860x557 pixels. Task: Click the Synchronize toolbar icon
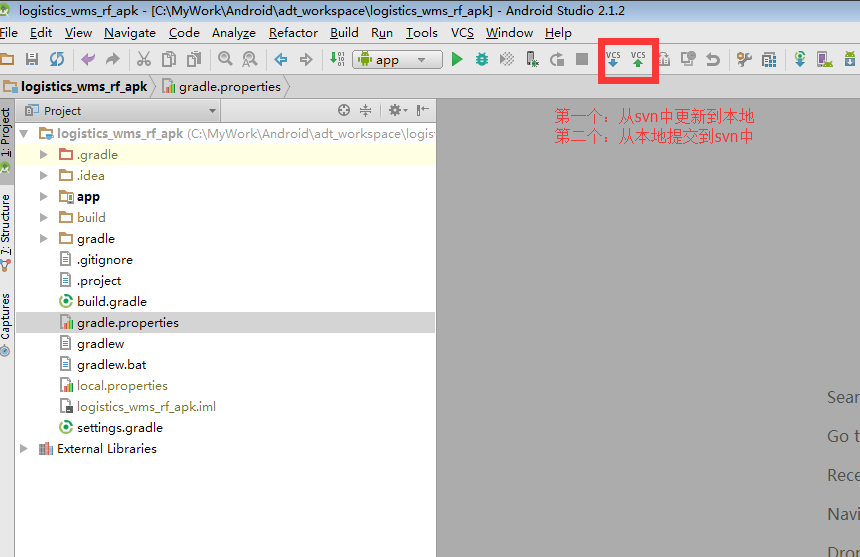point(57,59)
